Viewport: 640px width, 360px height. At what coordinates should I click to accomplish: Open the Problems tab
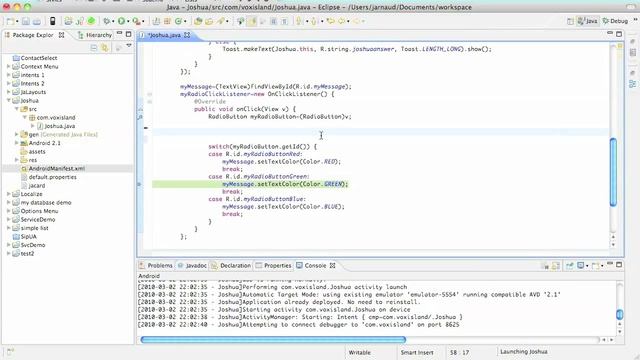[x=156, y=266]
